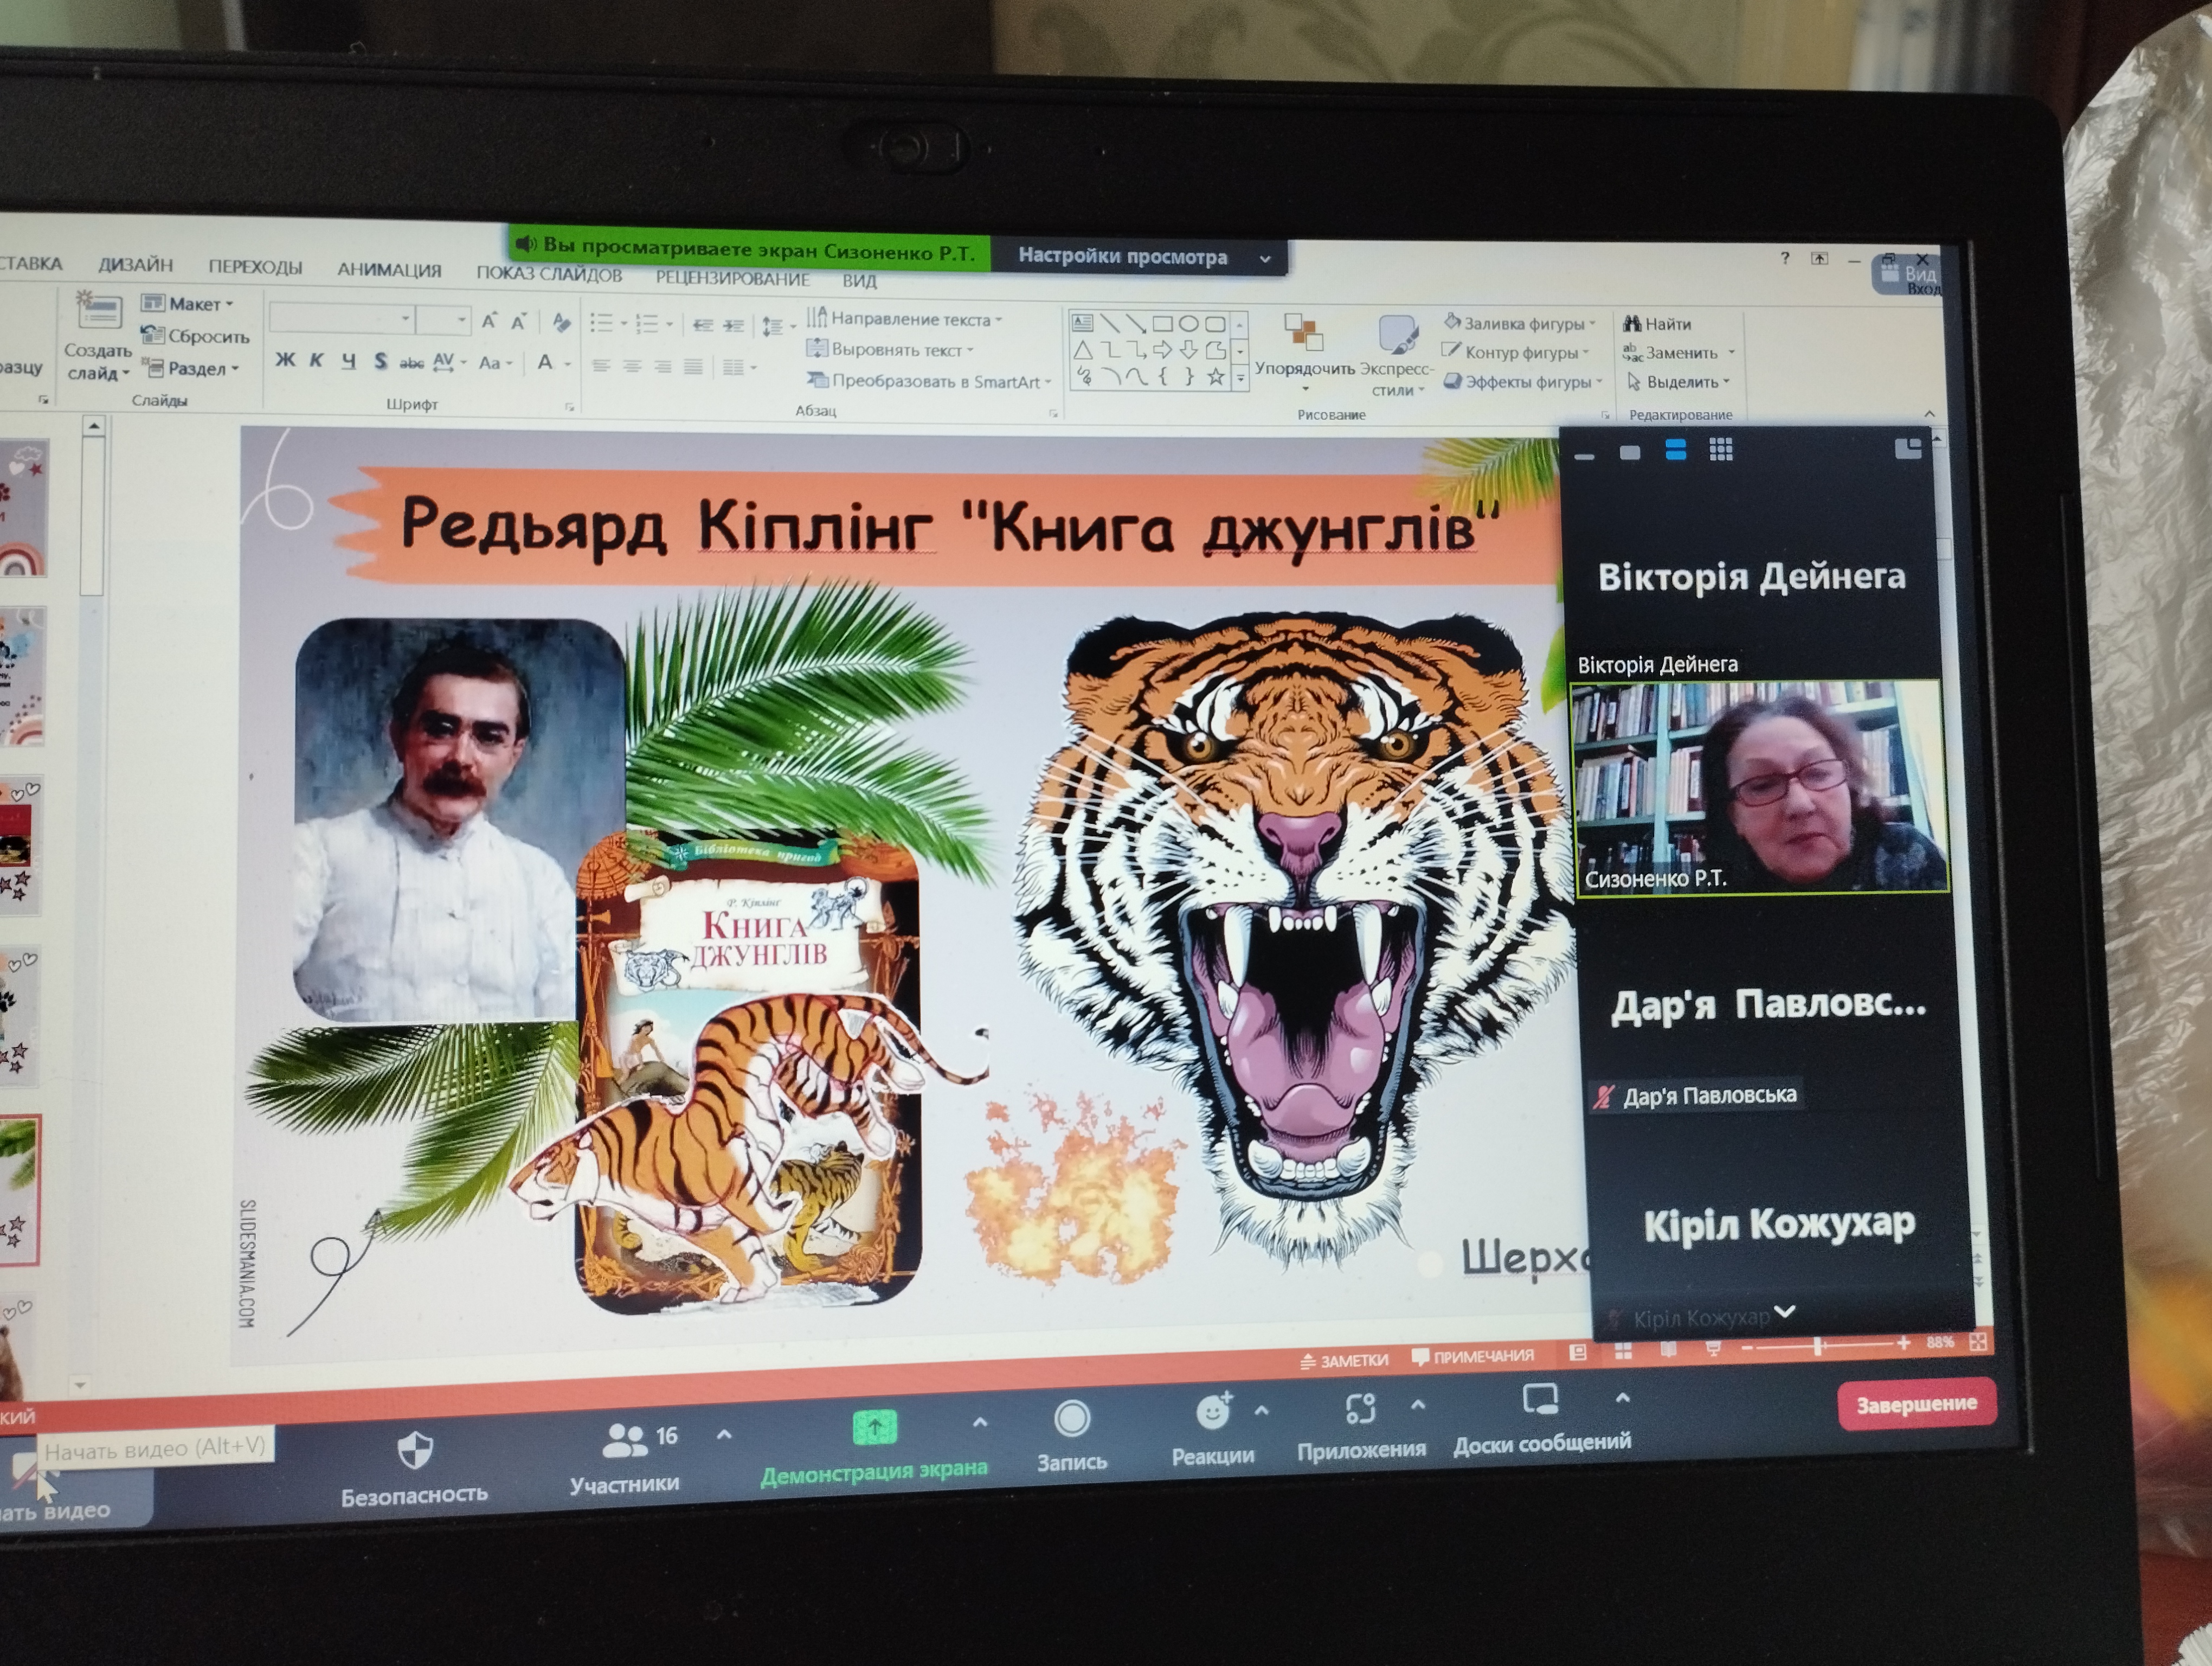Click the Security shield icon in Zoom

tap(415, 1450)
